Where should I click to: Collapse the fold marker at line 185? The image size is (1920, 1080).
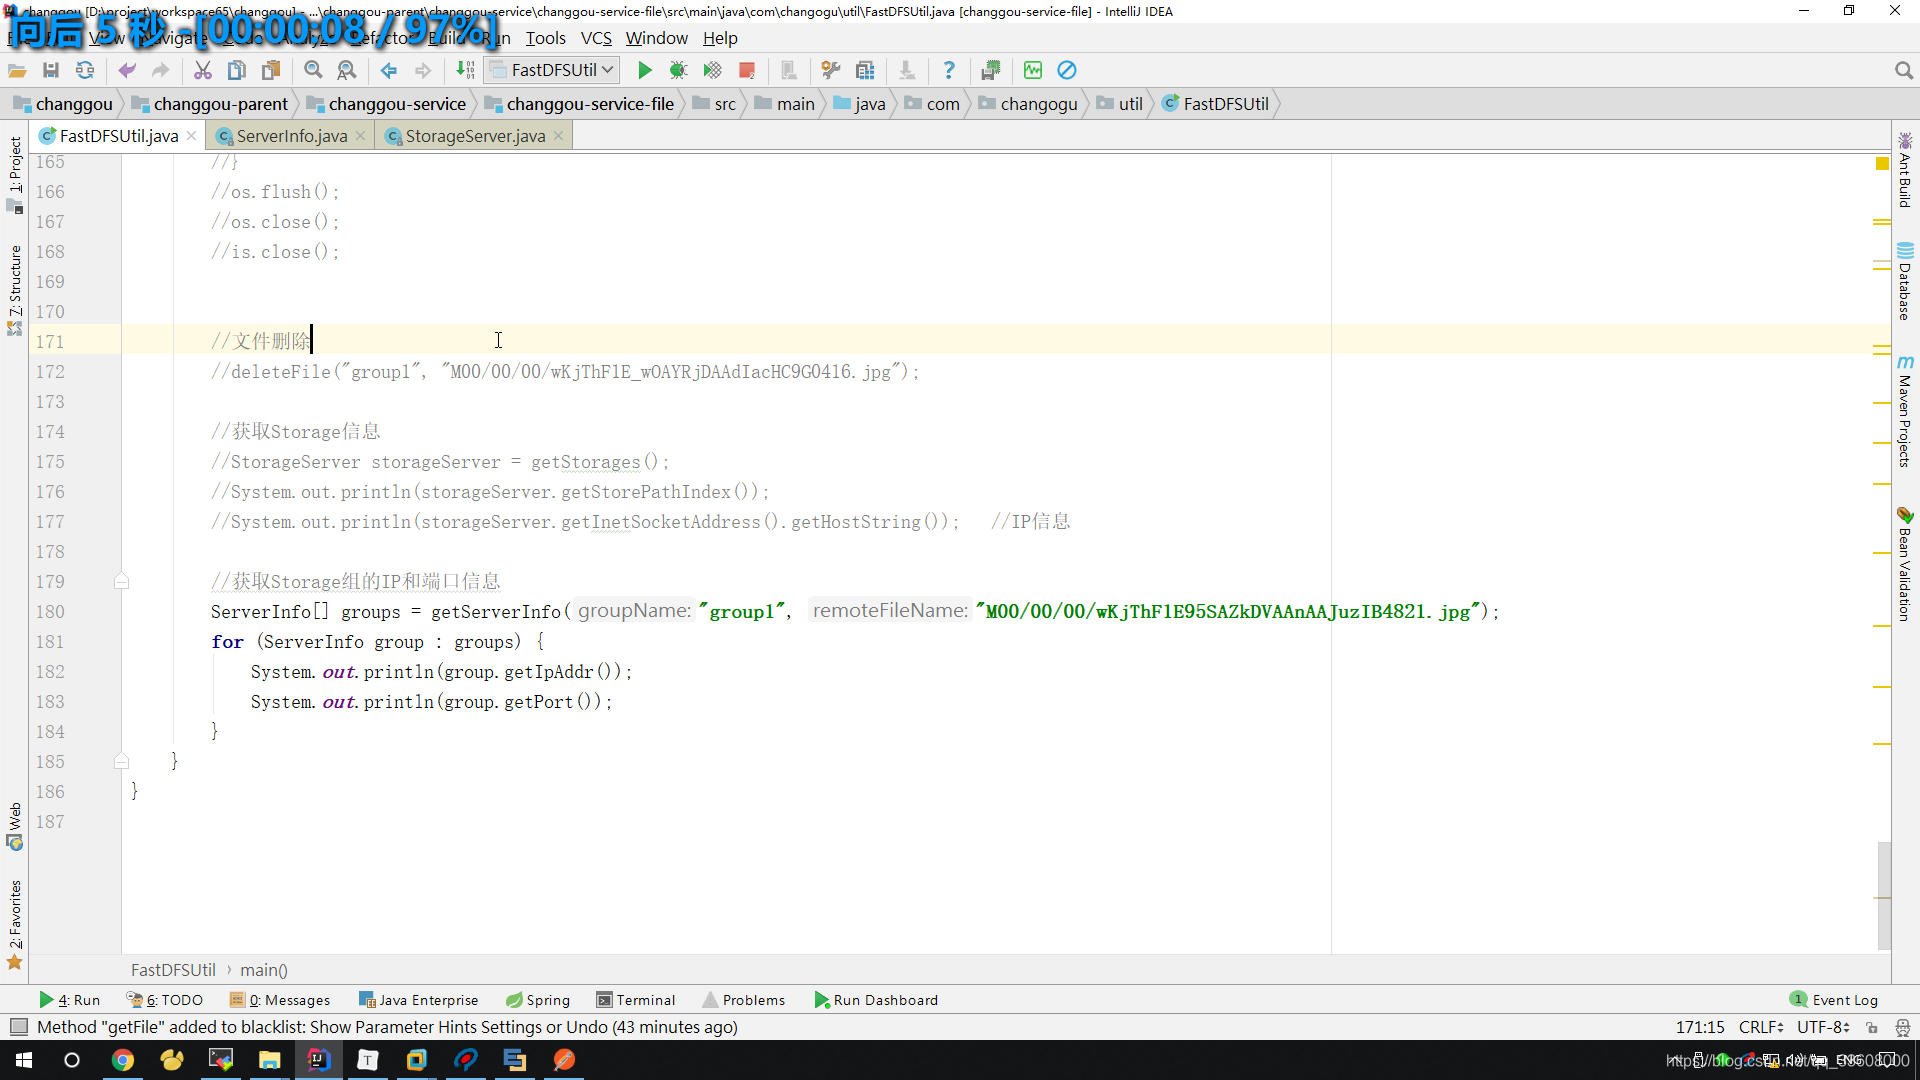(121, 761)
